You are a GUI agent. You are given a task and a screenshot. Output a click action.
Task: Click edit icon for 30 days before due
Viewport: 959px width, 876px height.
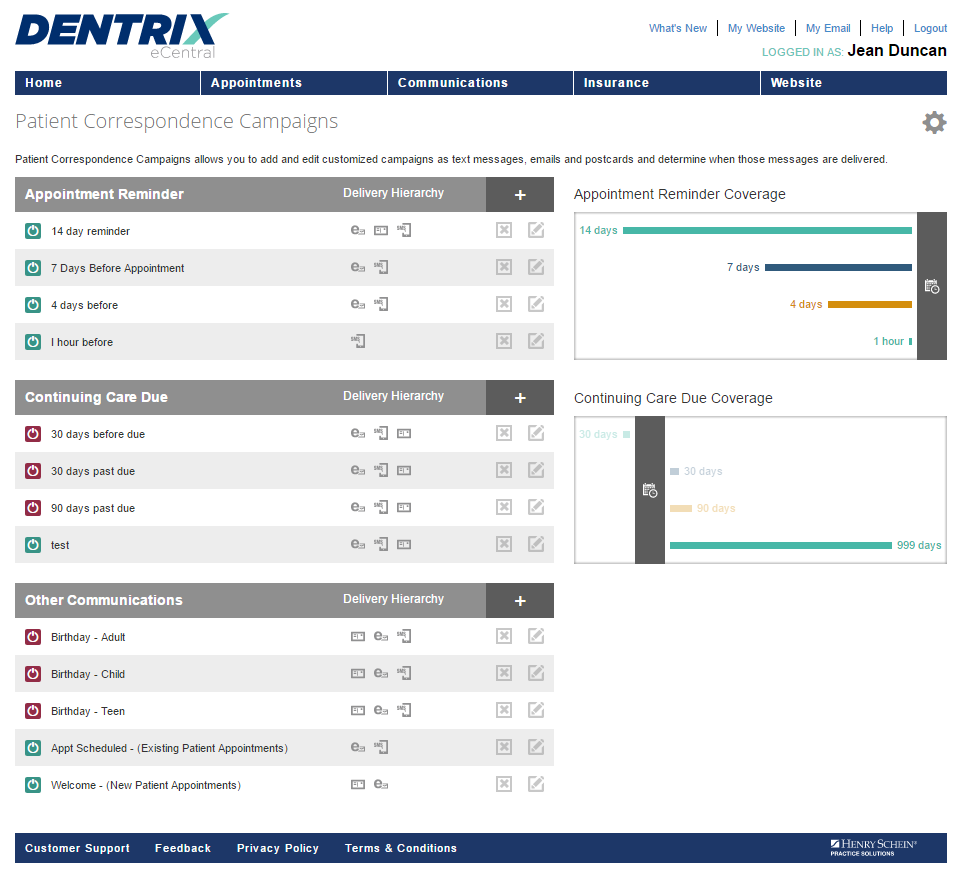click(536, 433)
